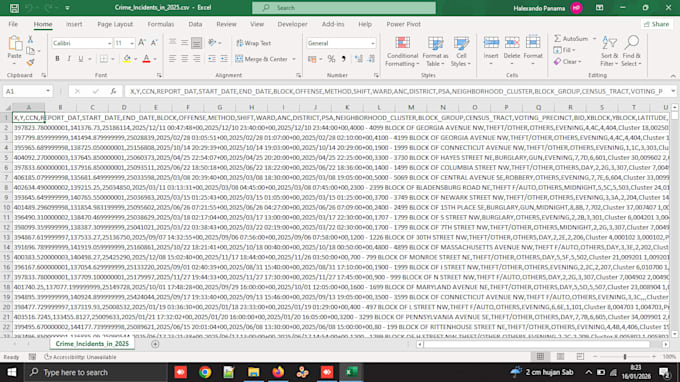Click the Insert Function fx icon

[113, 91]
